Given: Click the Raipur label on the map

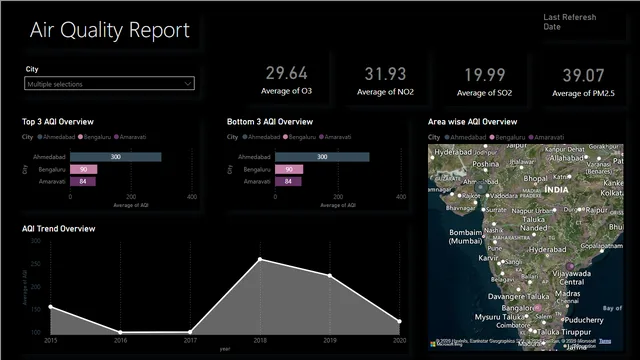Looking at the screenshot, I should tap(596, 210).
